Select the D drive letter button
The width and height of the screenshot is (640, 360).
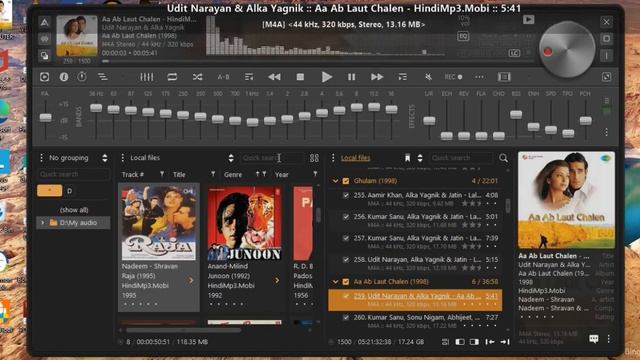pos(69,191)
